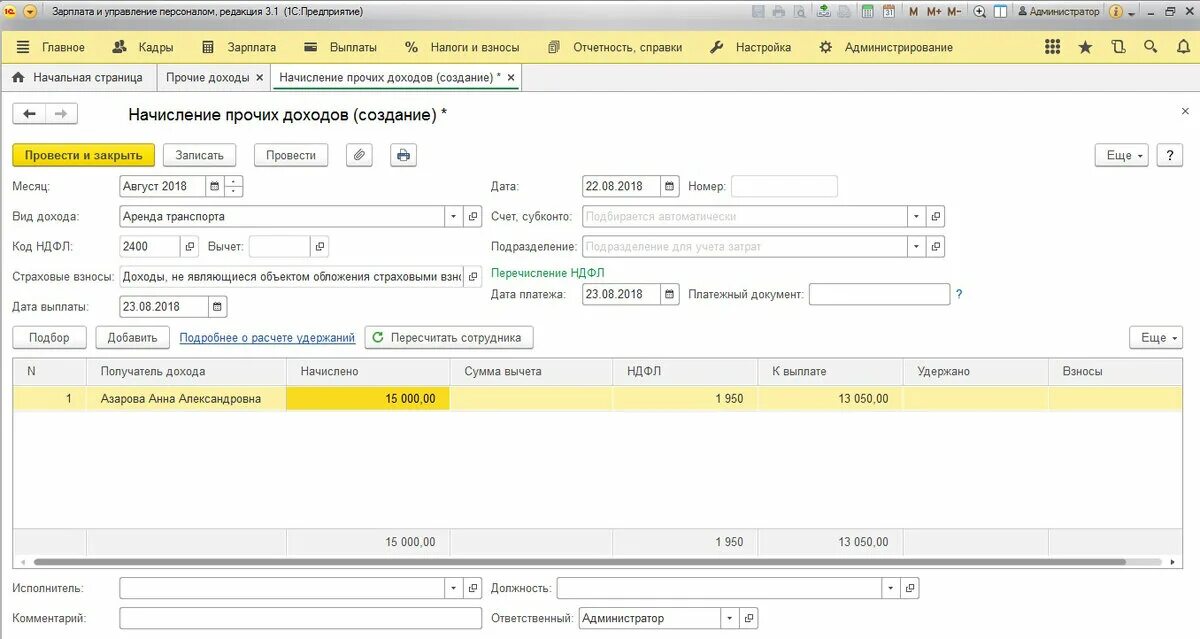The width and height of the screenshot is (1200, 639).
Task: Click the Платежный документ input field
Action: (879, 294)
